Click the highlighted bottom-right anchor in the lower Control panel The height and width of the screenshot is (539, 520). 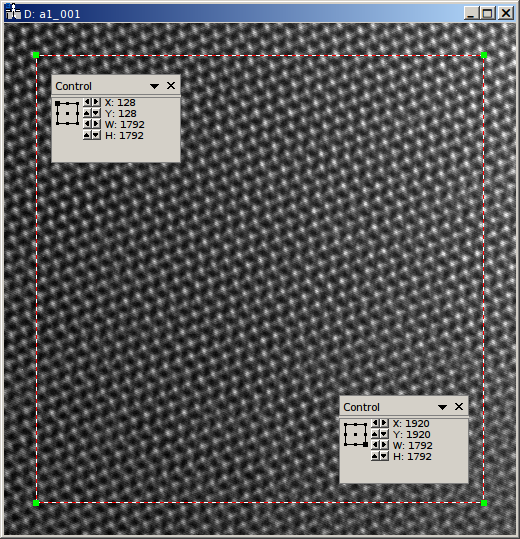pyautogui.click(x=365, y=444)
